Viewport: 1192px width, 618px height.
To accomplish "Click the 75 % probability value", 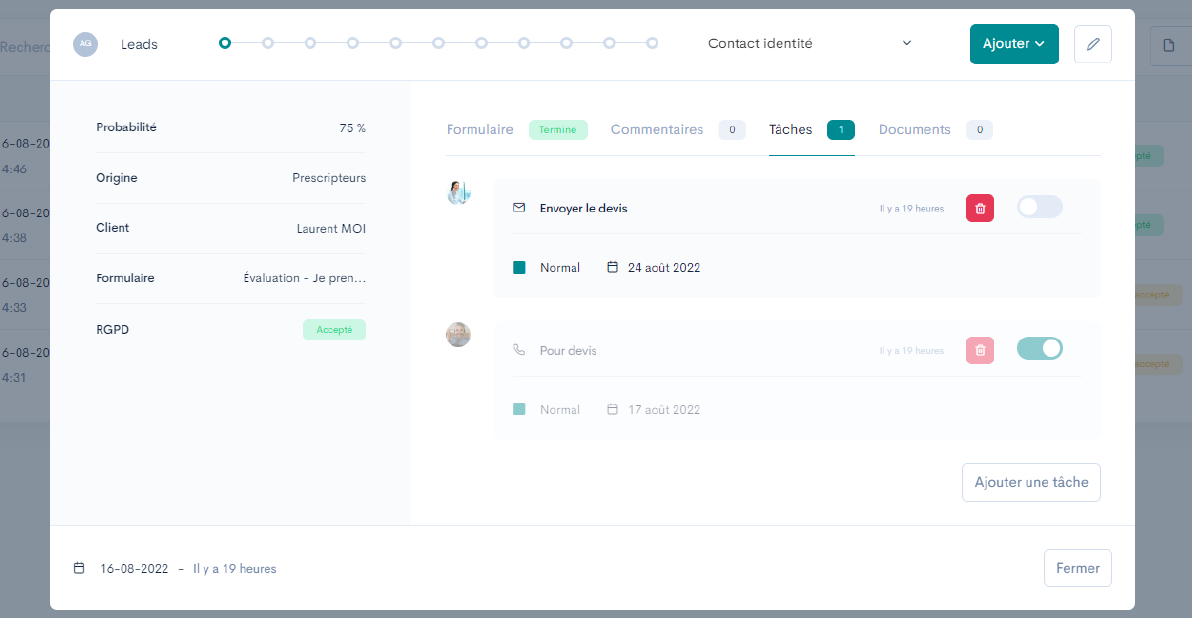I will point(353,128).
